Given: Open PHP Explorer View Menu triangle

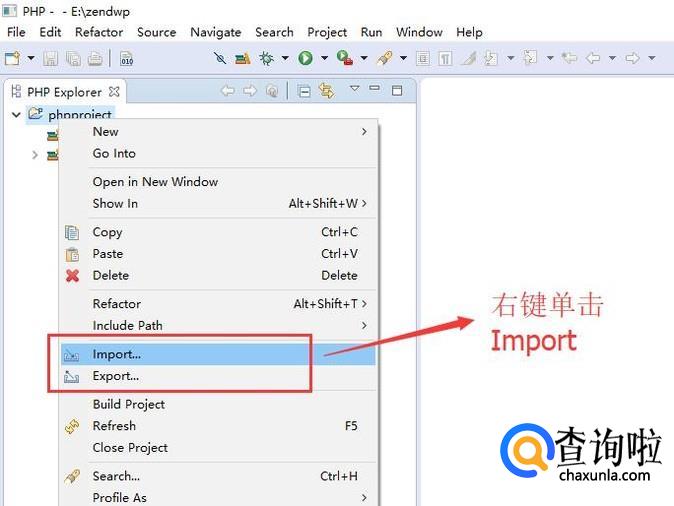Looking at the screenshot, I should coord(354,90).
